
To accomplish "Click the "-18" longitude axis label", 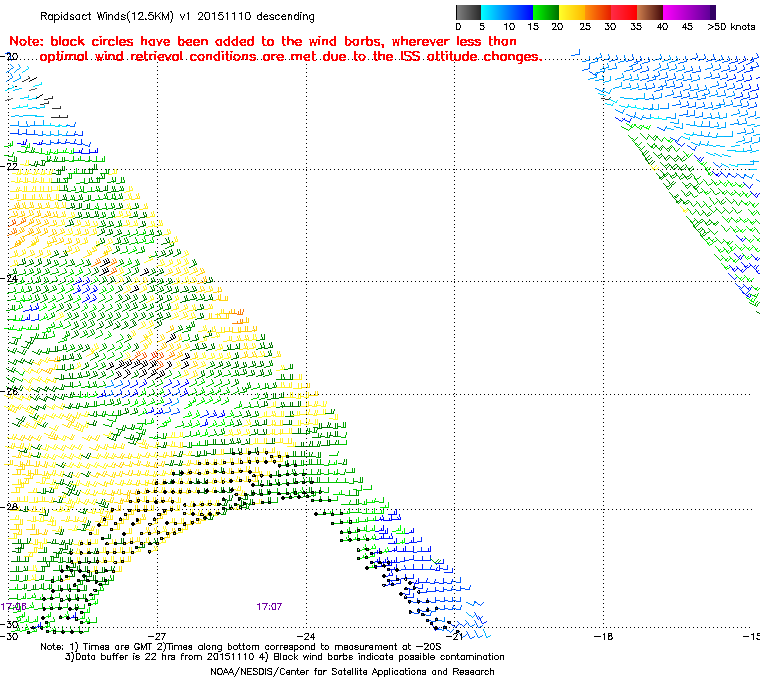I will (603, 636).
